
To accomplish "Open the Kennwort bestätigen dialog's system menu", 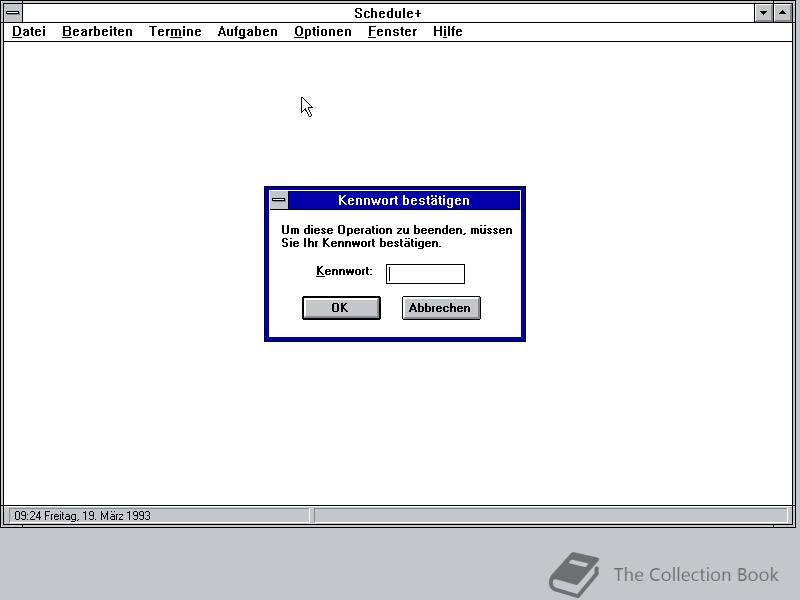I will [279, 200].
